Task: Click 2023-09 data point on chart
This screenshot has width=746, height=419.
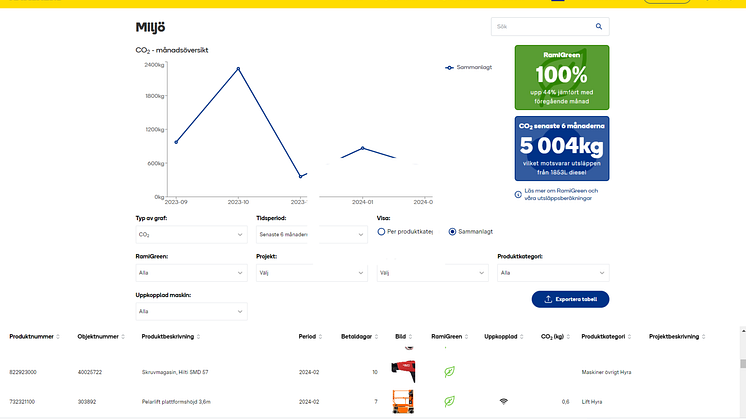Action: (x=176, y=142)
